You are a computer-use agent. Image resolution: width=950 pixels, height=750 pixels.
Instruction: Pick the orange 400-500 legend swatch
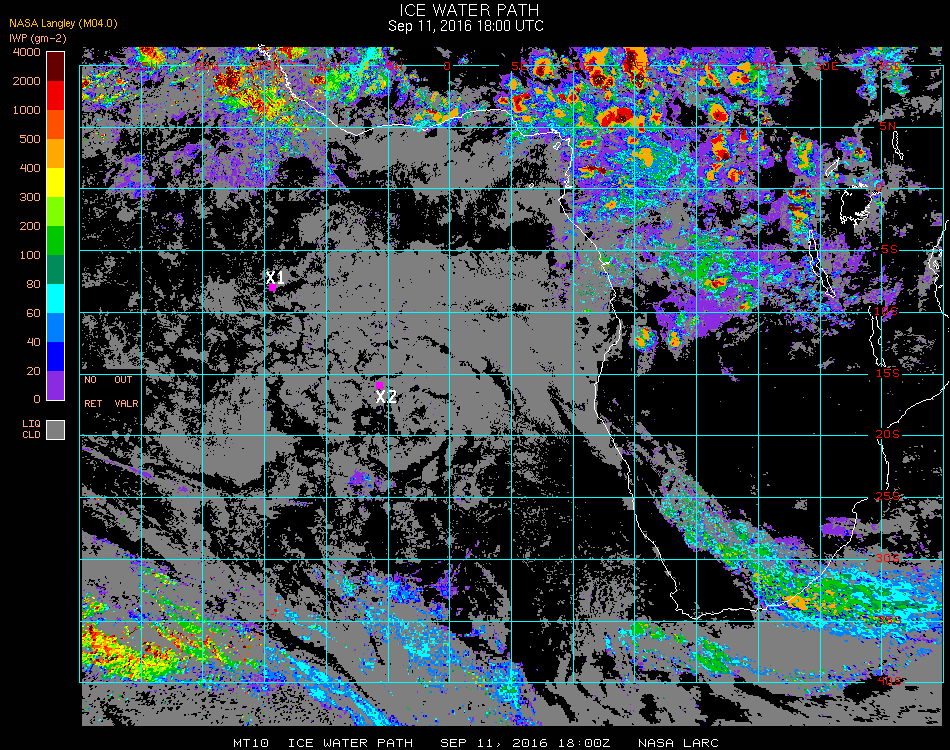[x=55, y=154]
